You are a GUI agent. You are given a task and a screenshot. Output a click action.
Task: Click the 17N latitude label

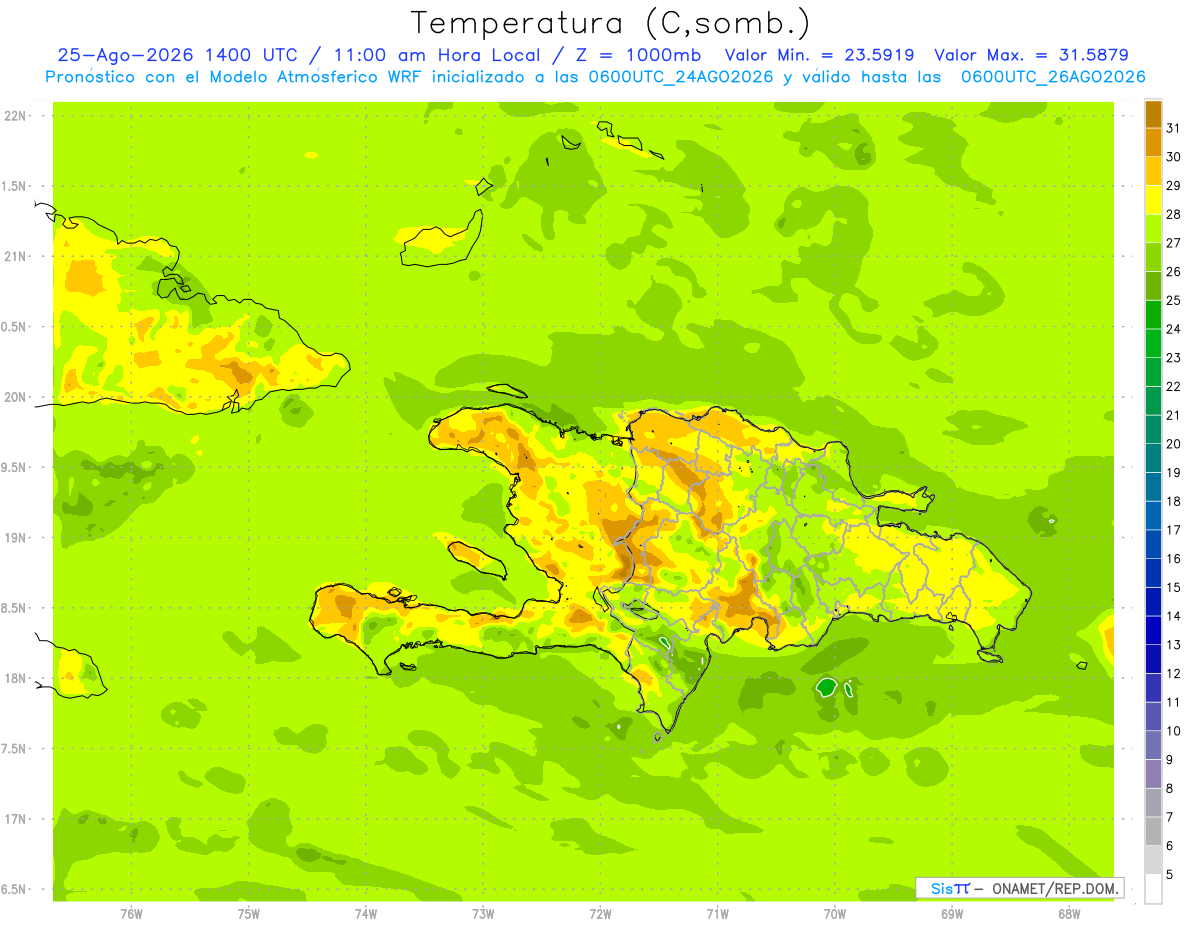pos(17,819)
